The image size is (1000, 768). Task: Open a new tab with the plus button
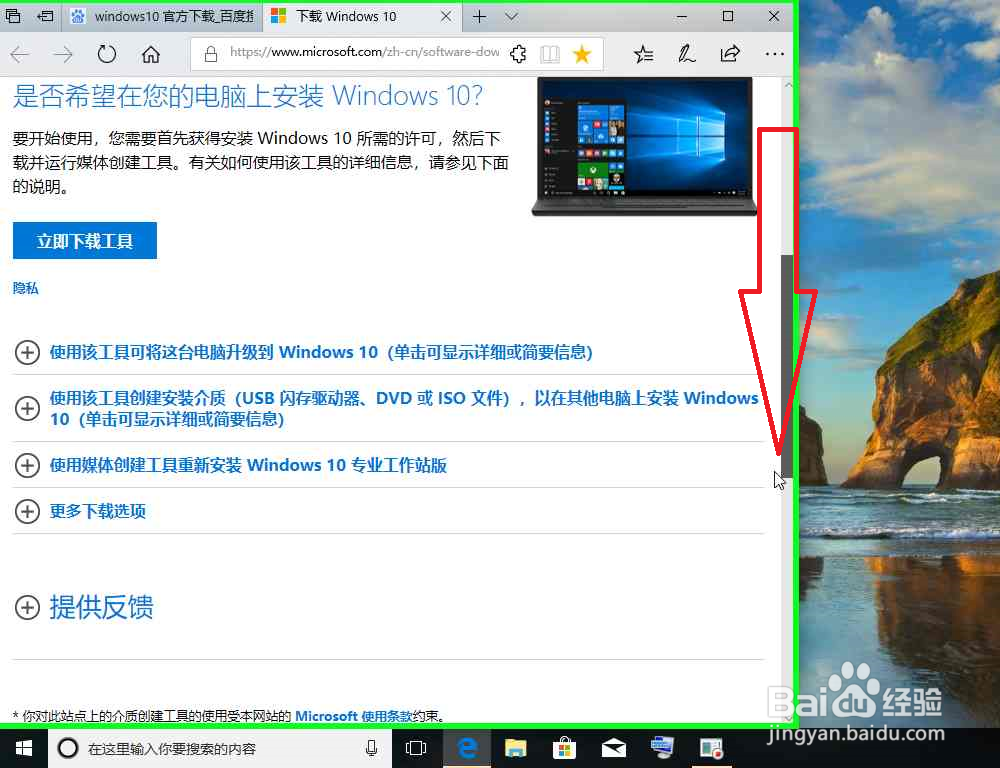pyautogui.click(x=480, y=17)
